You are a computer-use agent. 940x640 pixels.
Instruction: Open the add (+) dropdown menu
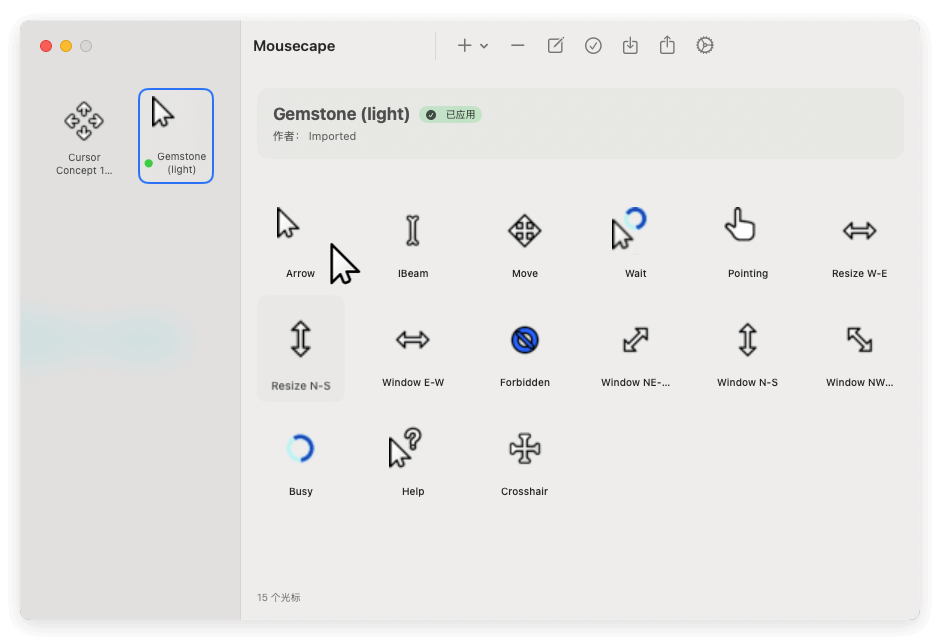(x=472, y=46)
